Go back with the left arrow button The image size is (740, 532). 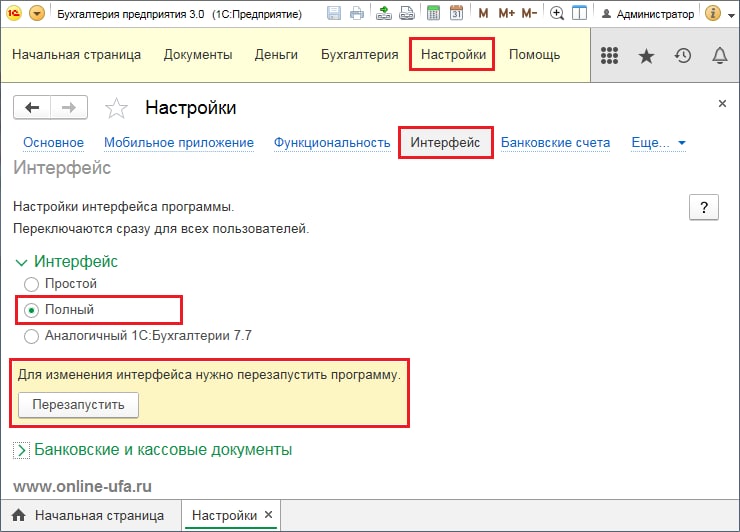(x=32, y=108)
